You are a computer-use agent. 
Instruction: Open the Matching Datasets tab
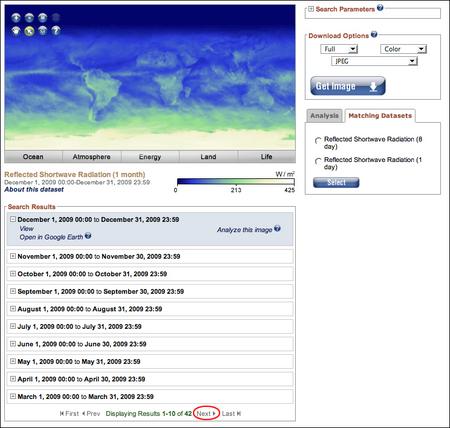[x=380, y=116]
